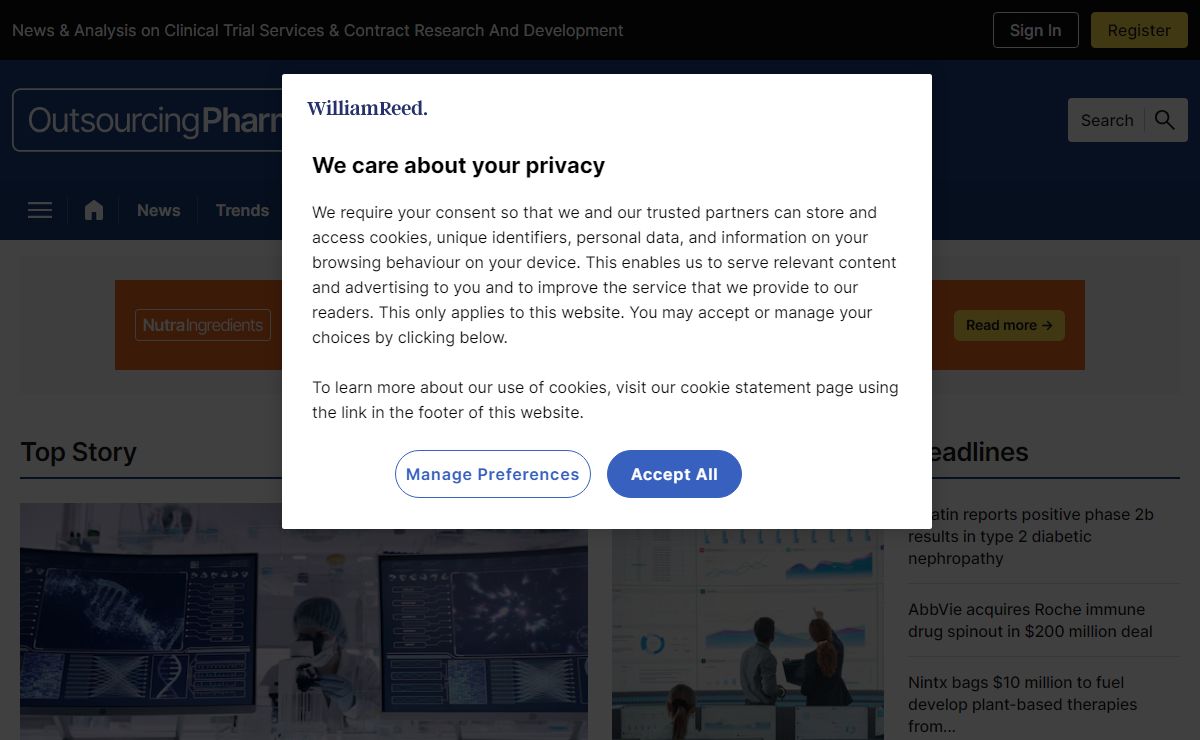Click the OutsourcingPharma site logo
Screen dimensions: 1200x740
click(148, 120)
